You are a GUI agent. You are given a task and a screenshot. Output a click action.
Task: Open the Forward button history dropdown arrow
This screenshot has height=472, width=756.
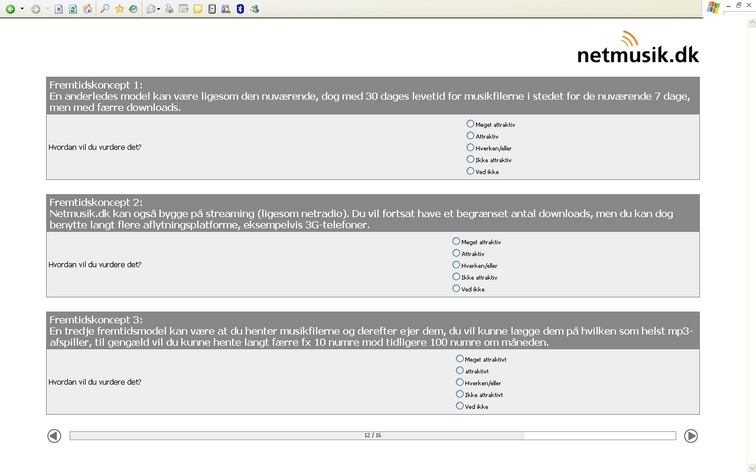[46, 9]
